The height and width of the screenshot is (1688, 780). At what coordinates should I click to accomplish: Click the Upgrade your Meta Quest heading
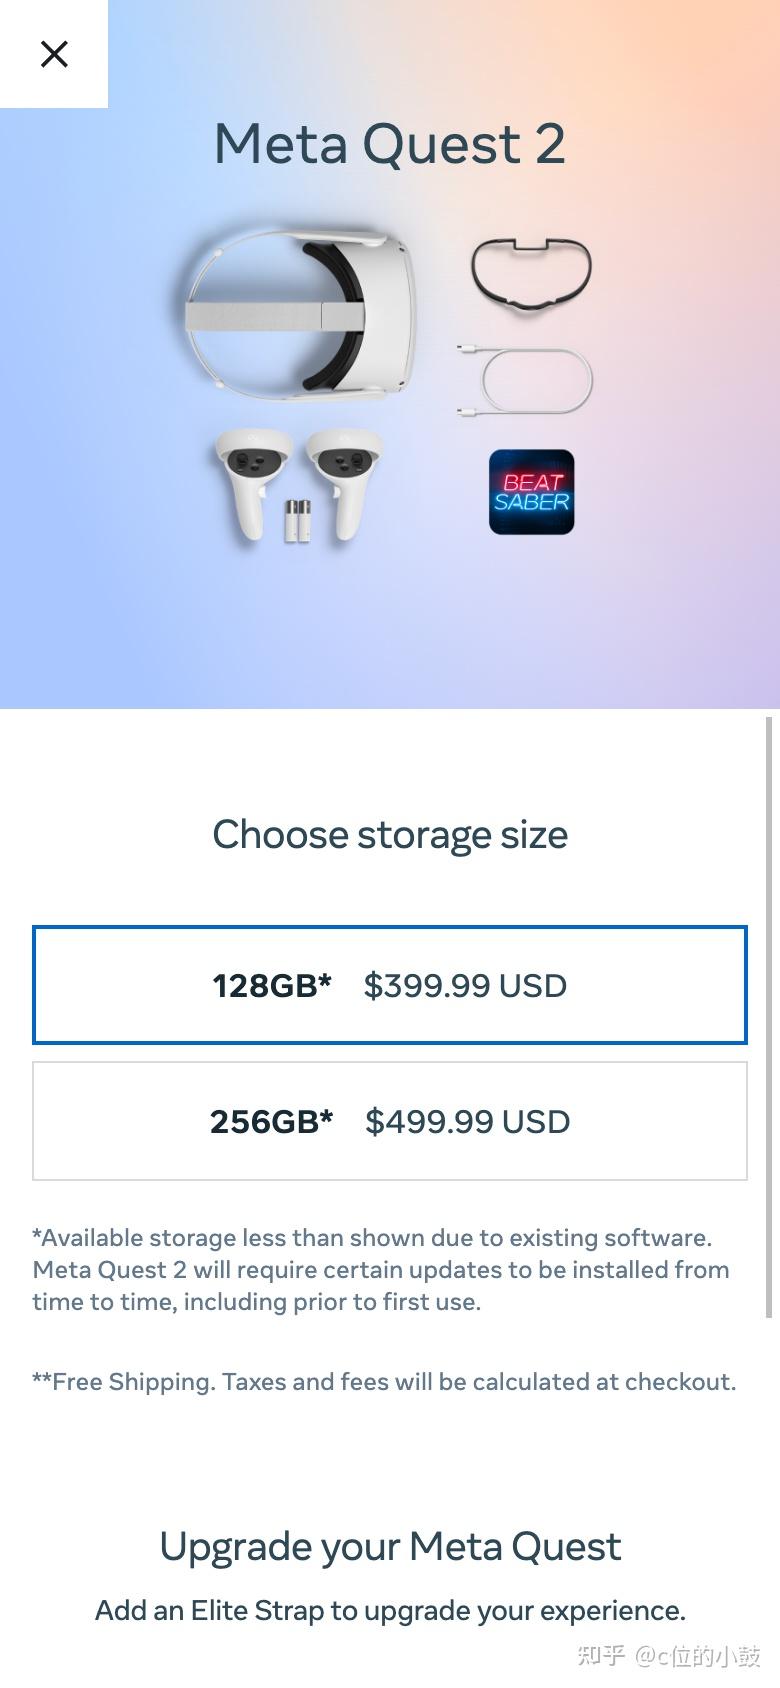tap(390, 1546)
